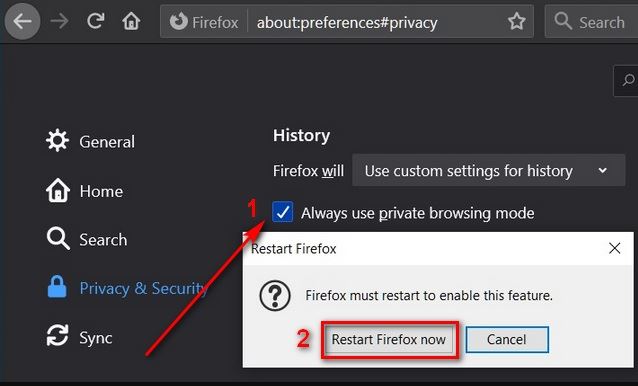Click the forward navigation arrow
638x386 pixels.
(x=59, y=22)
